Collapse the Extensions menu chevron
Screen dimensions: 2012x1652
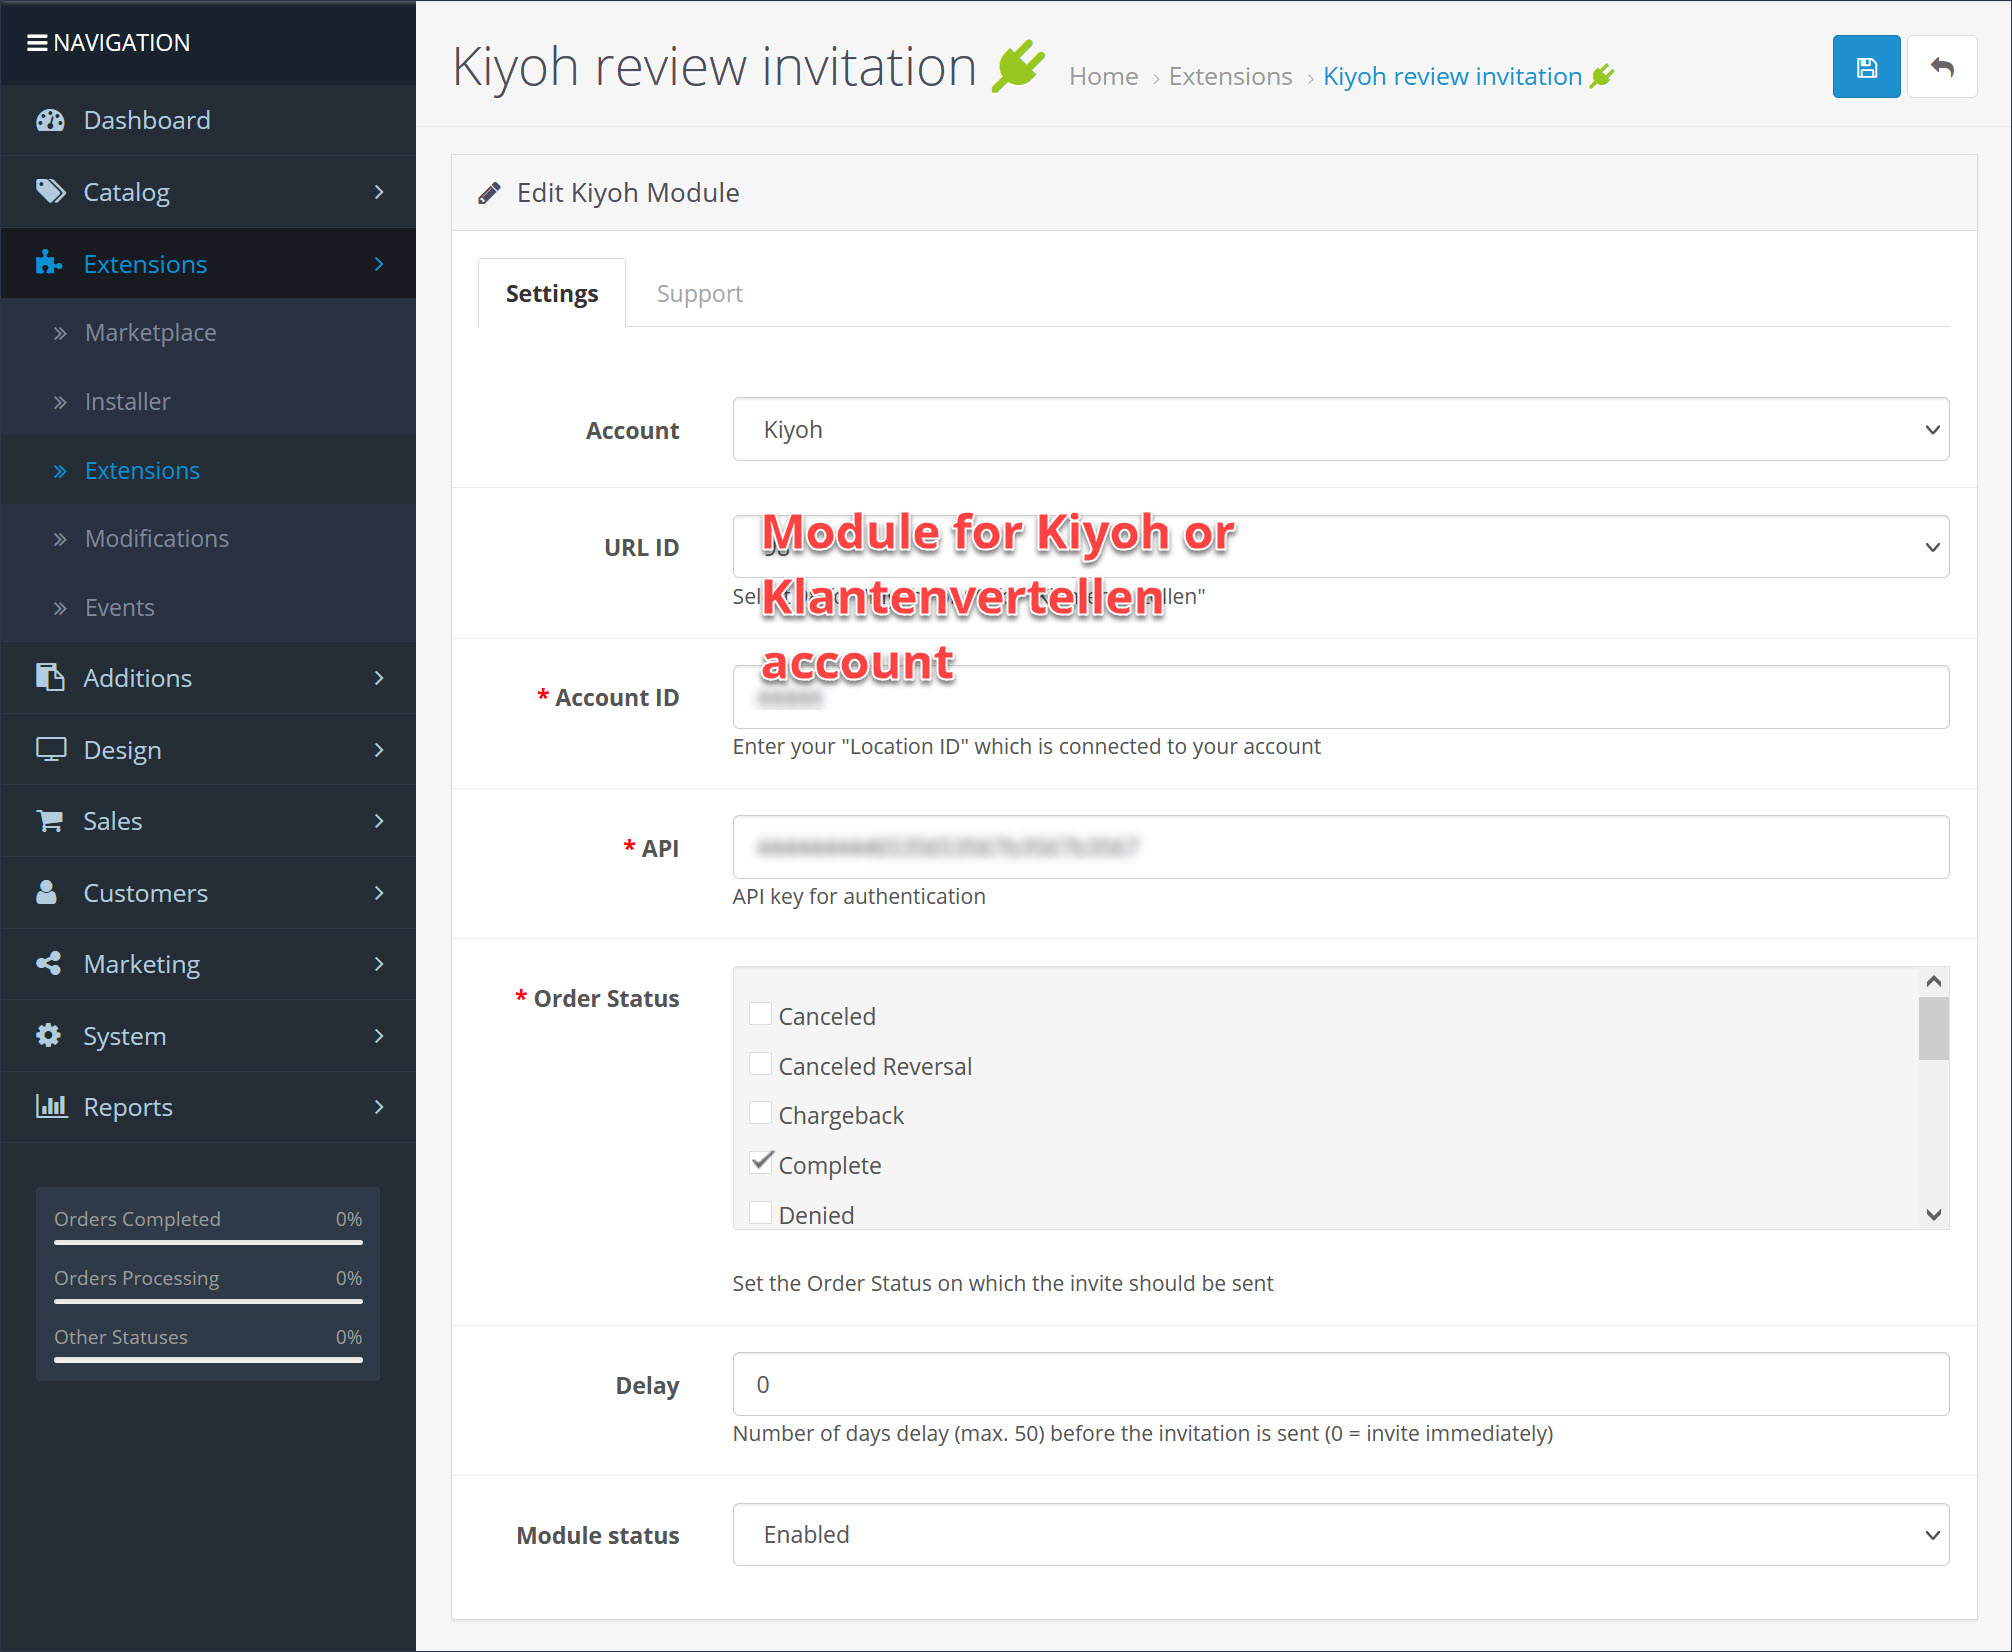click(x=379, y=263)
